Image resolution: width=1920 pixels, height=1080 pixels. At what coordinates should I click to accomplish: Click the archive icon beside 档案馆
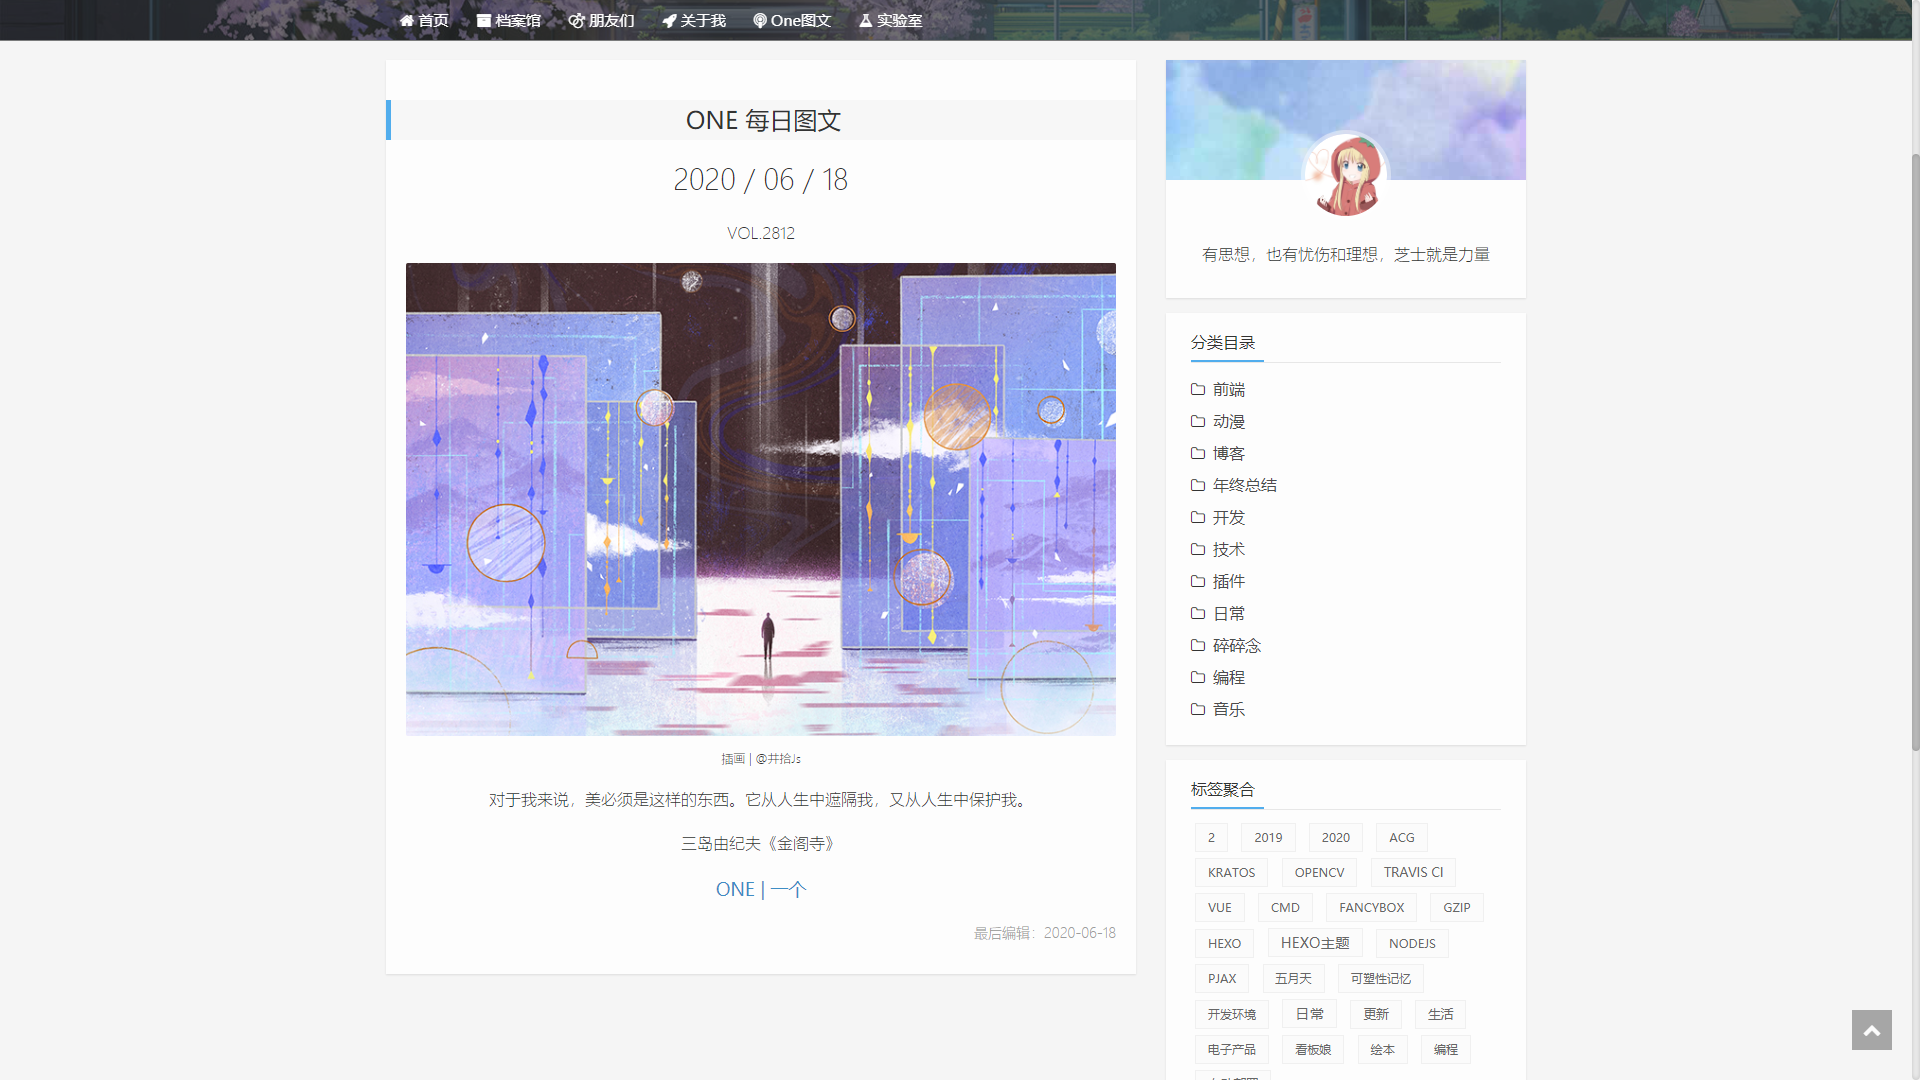483,20
